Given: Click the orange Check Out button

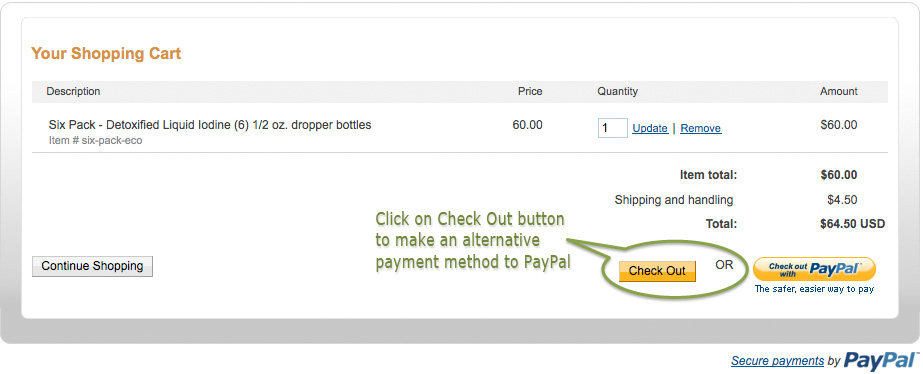Looking at the screenshot, I should point(657,271).
